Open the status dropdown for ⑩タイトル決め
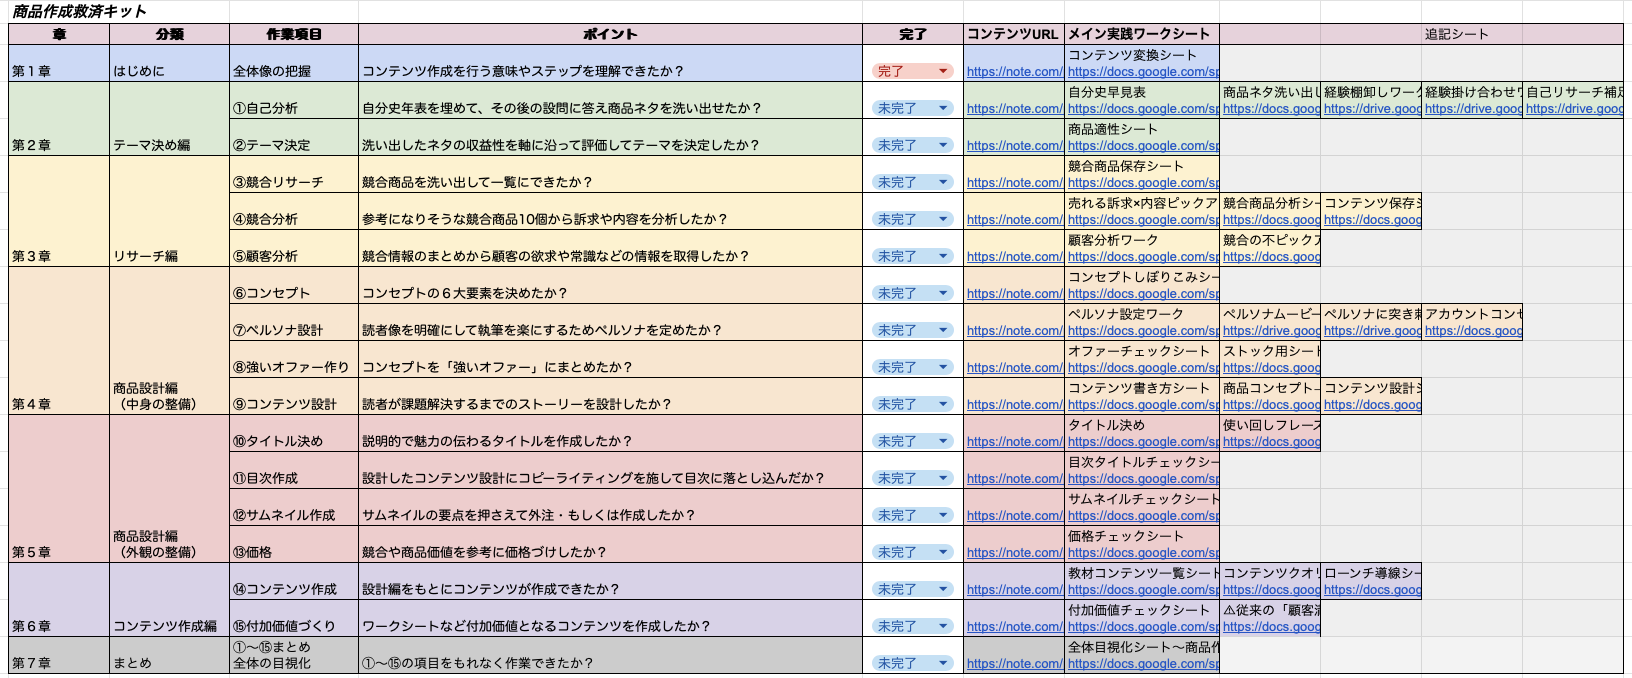This screenshot has height=678, width=1632. pyautogui.click(x=912, y=441)
